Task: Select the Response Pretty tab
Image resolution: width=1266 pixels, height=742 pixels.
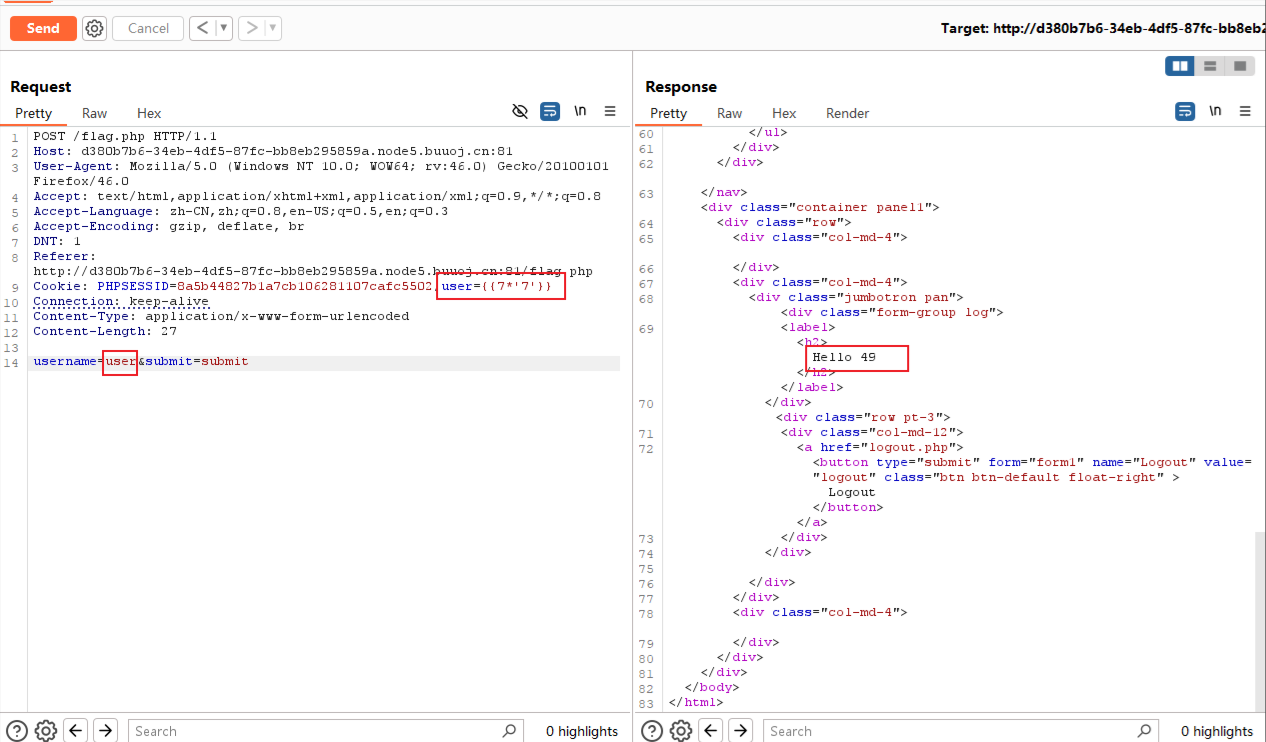Action: pyautogui.click(x=668, y=113)
